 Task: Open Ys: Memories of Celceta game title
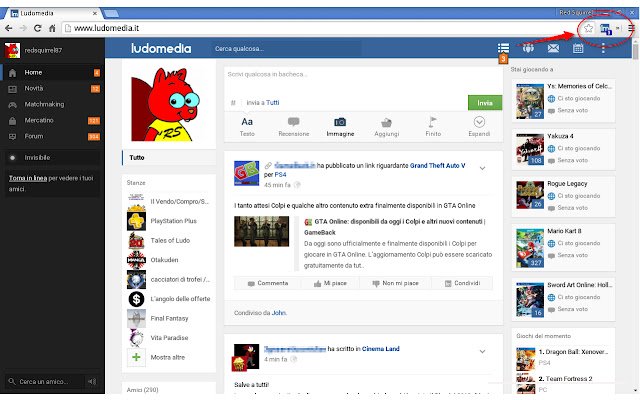[579, 86]
